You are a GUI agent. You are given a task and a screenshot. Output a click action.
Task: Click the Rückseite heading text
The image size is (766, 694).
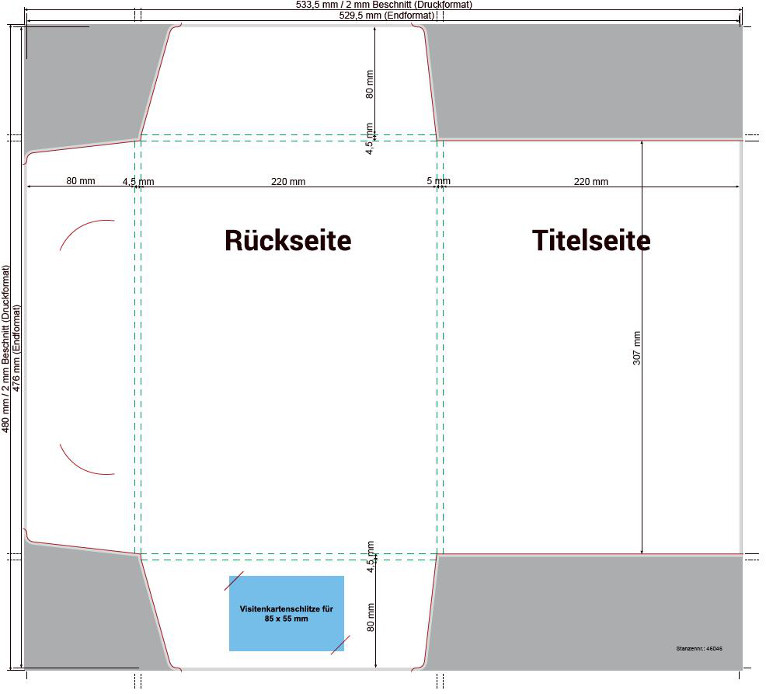pyautogui.click(x=288, y=241)
